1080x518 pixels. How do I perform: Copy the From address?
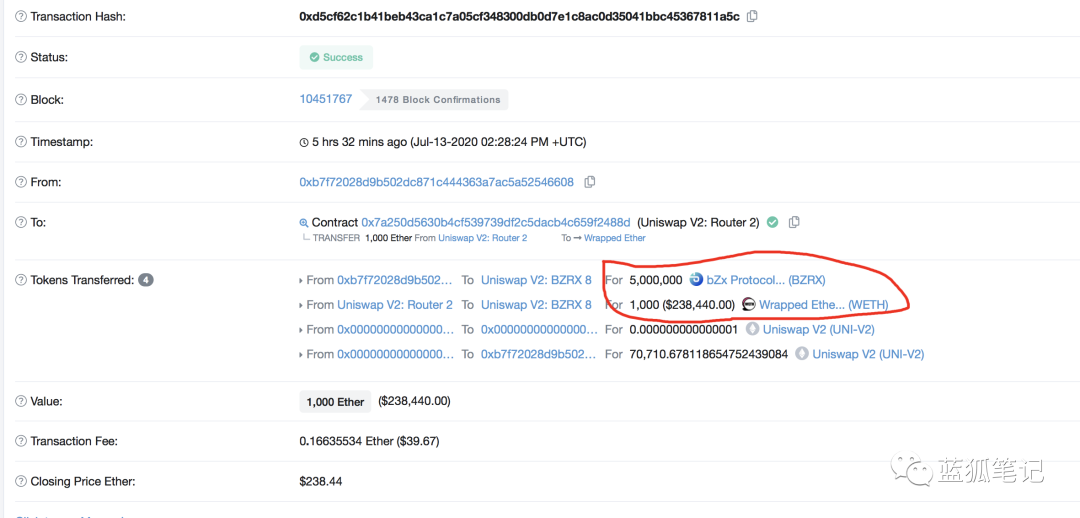click(x=589, y=183)
